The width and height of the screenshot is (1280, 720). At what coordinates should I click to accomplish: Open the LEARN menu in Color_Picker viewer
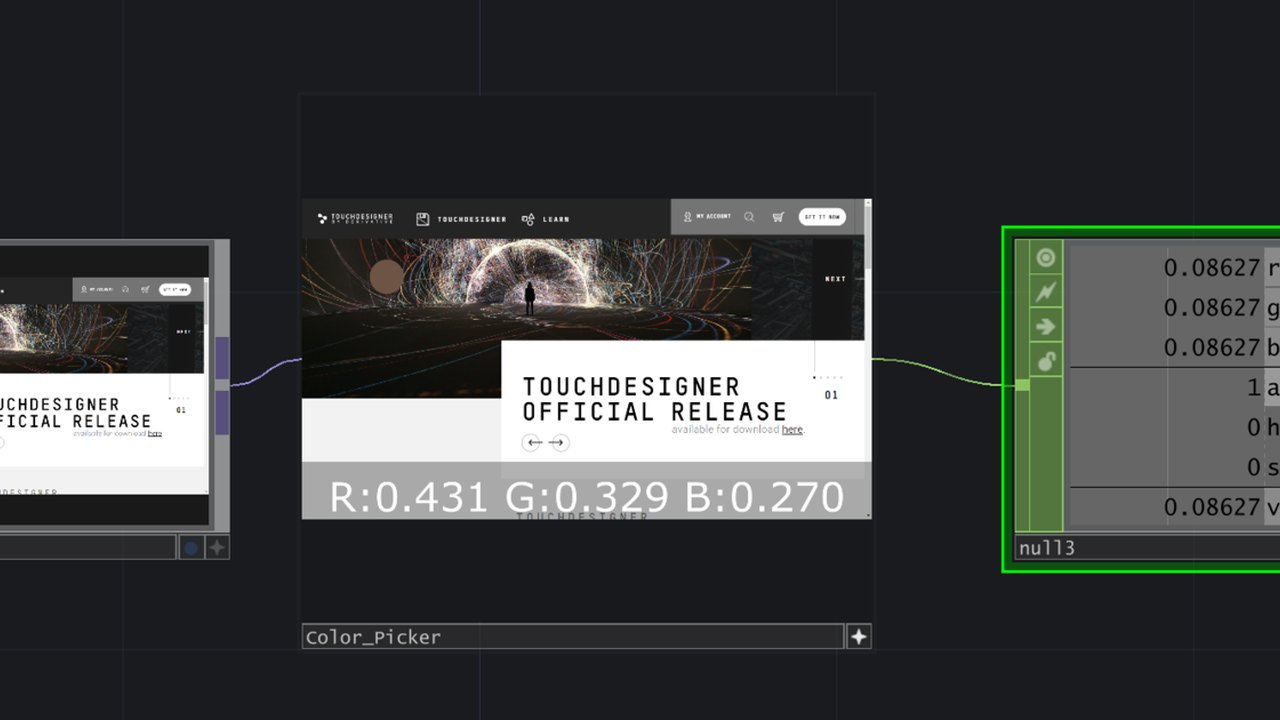[545, 219]
